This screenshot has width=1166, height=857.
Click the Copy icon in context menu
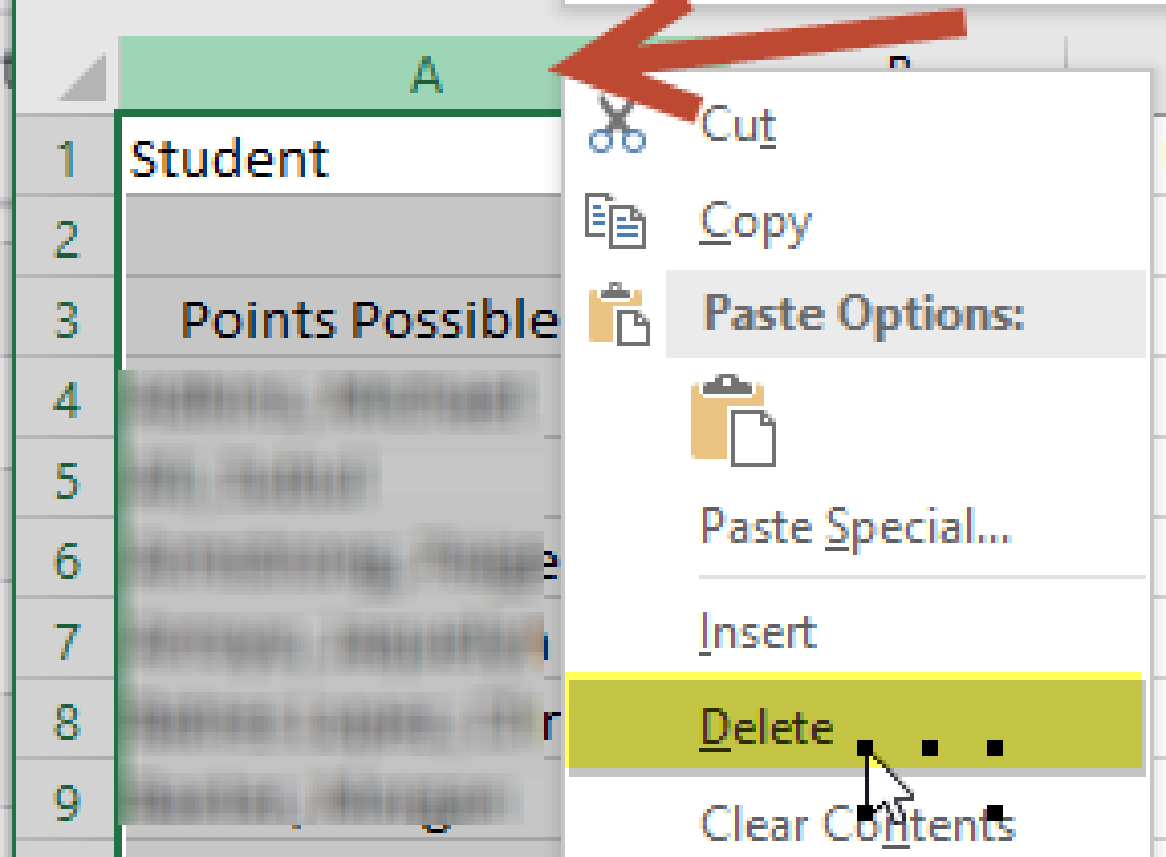click(615, 221)
